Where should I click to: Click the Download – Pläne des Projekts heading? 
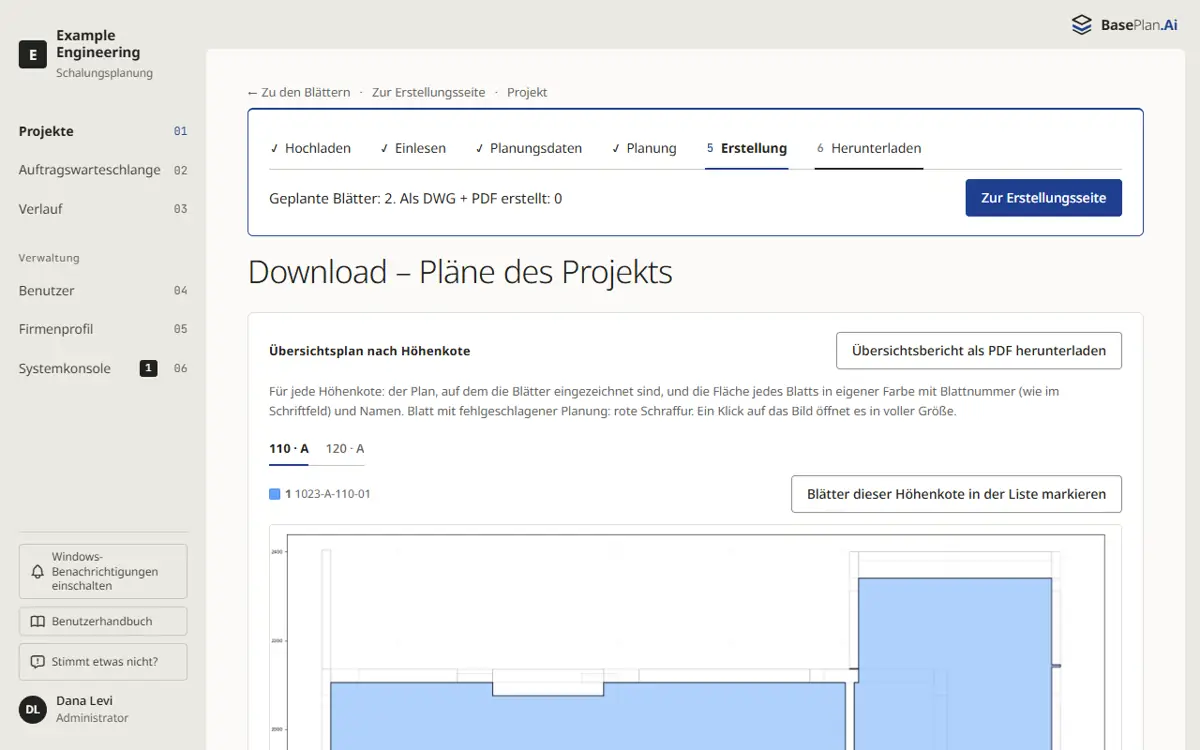pos(460,272)
